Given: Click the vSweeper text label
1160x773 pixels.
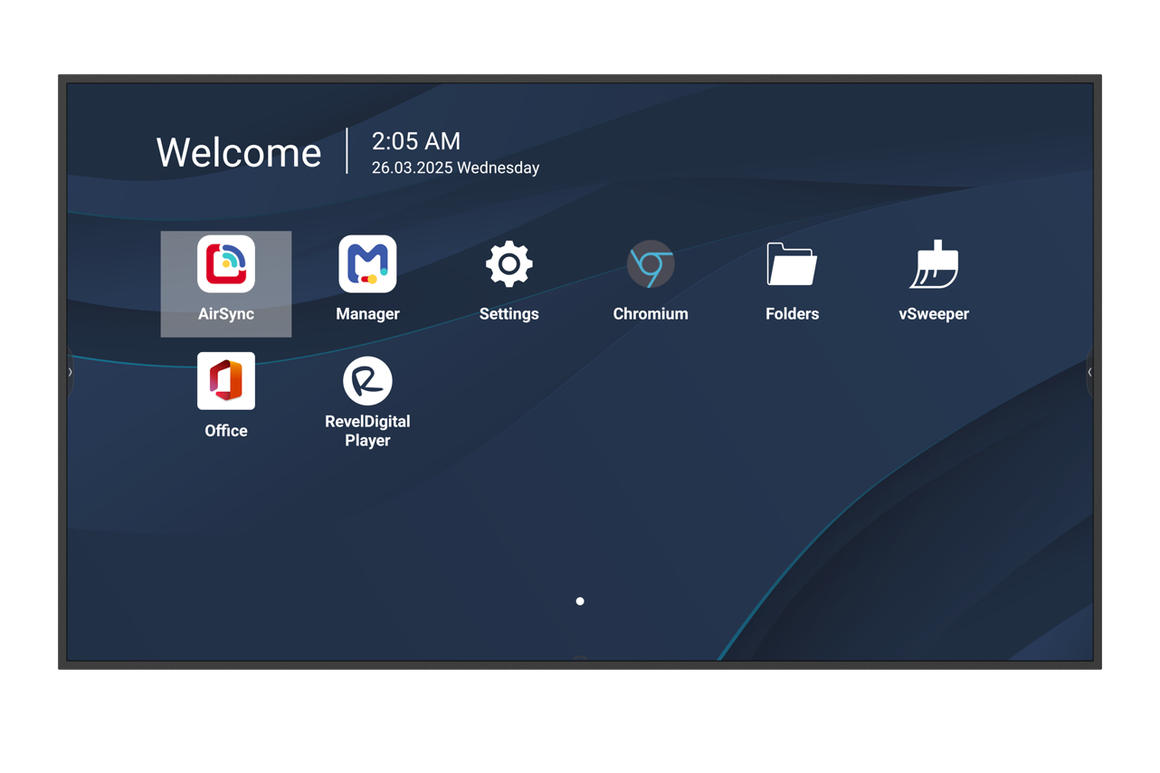Looking at the screenshot, I should [933, 314].
